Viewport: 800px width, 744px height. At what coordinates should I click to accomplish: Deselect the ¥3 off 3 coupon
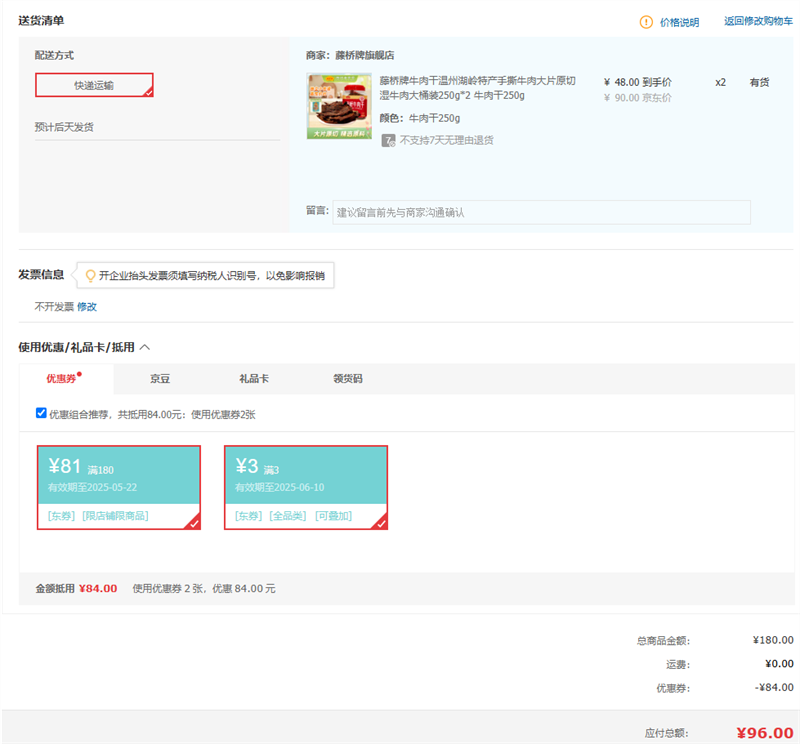click(x=305, y=487)
